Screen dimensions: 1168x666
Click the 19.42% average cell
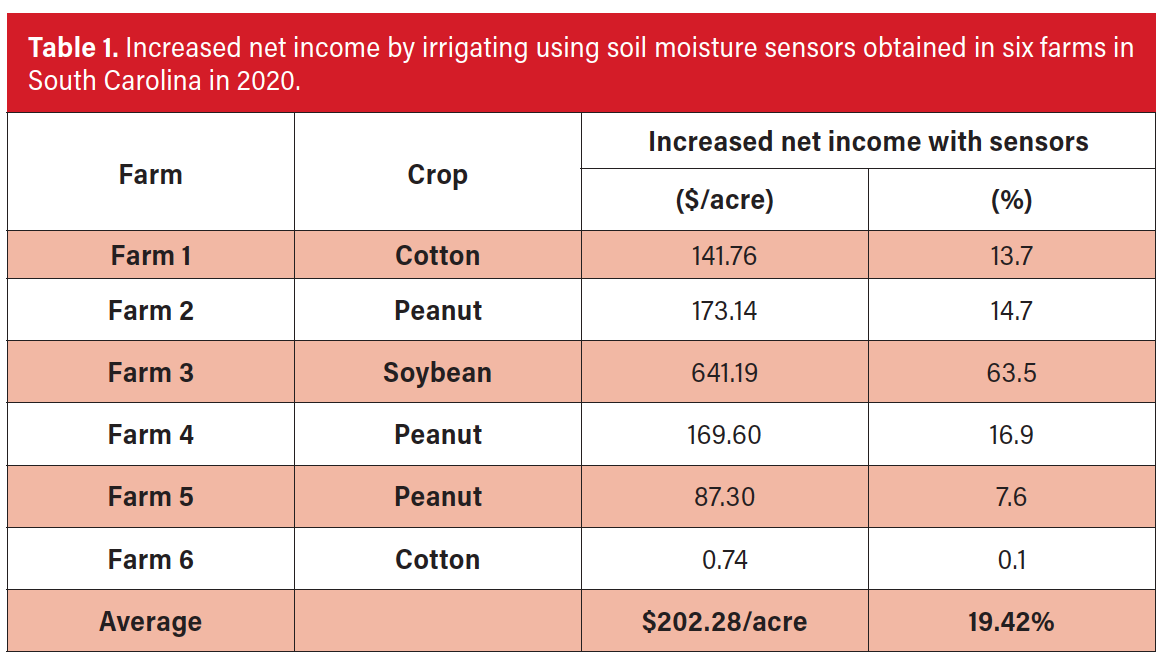tap(1011, 622)
